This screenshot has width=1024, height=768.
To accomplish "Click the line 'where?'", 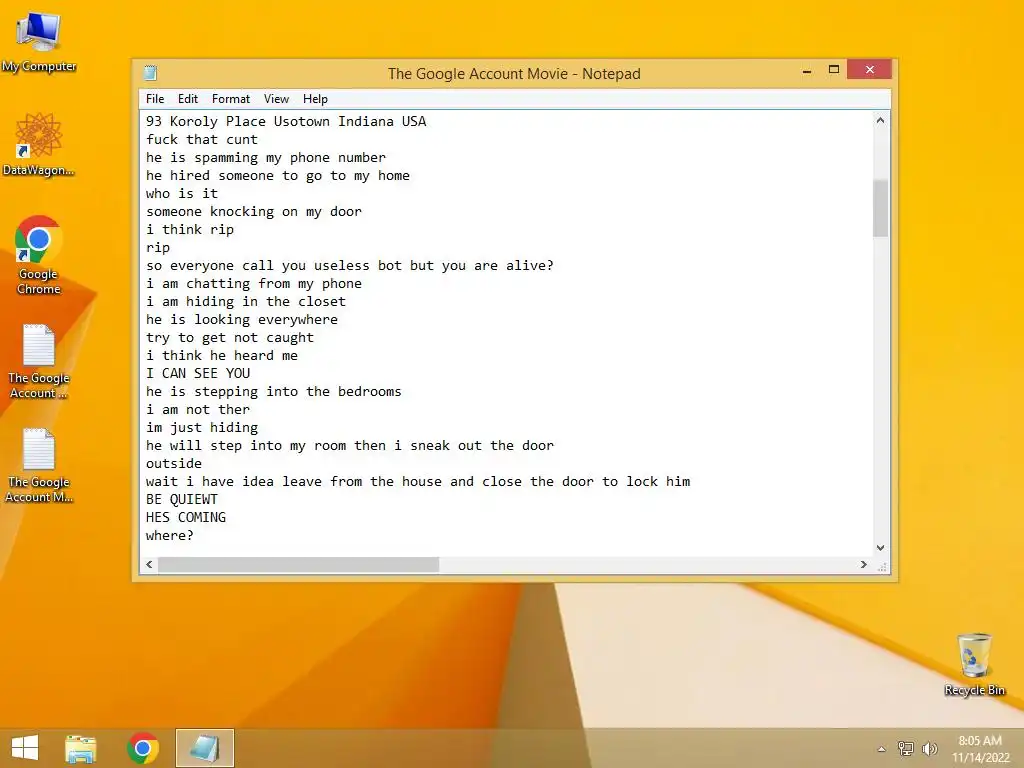I will tap(170, 536).
